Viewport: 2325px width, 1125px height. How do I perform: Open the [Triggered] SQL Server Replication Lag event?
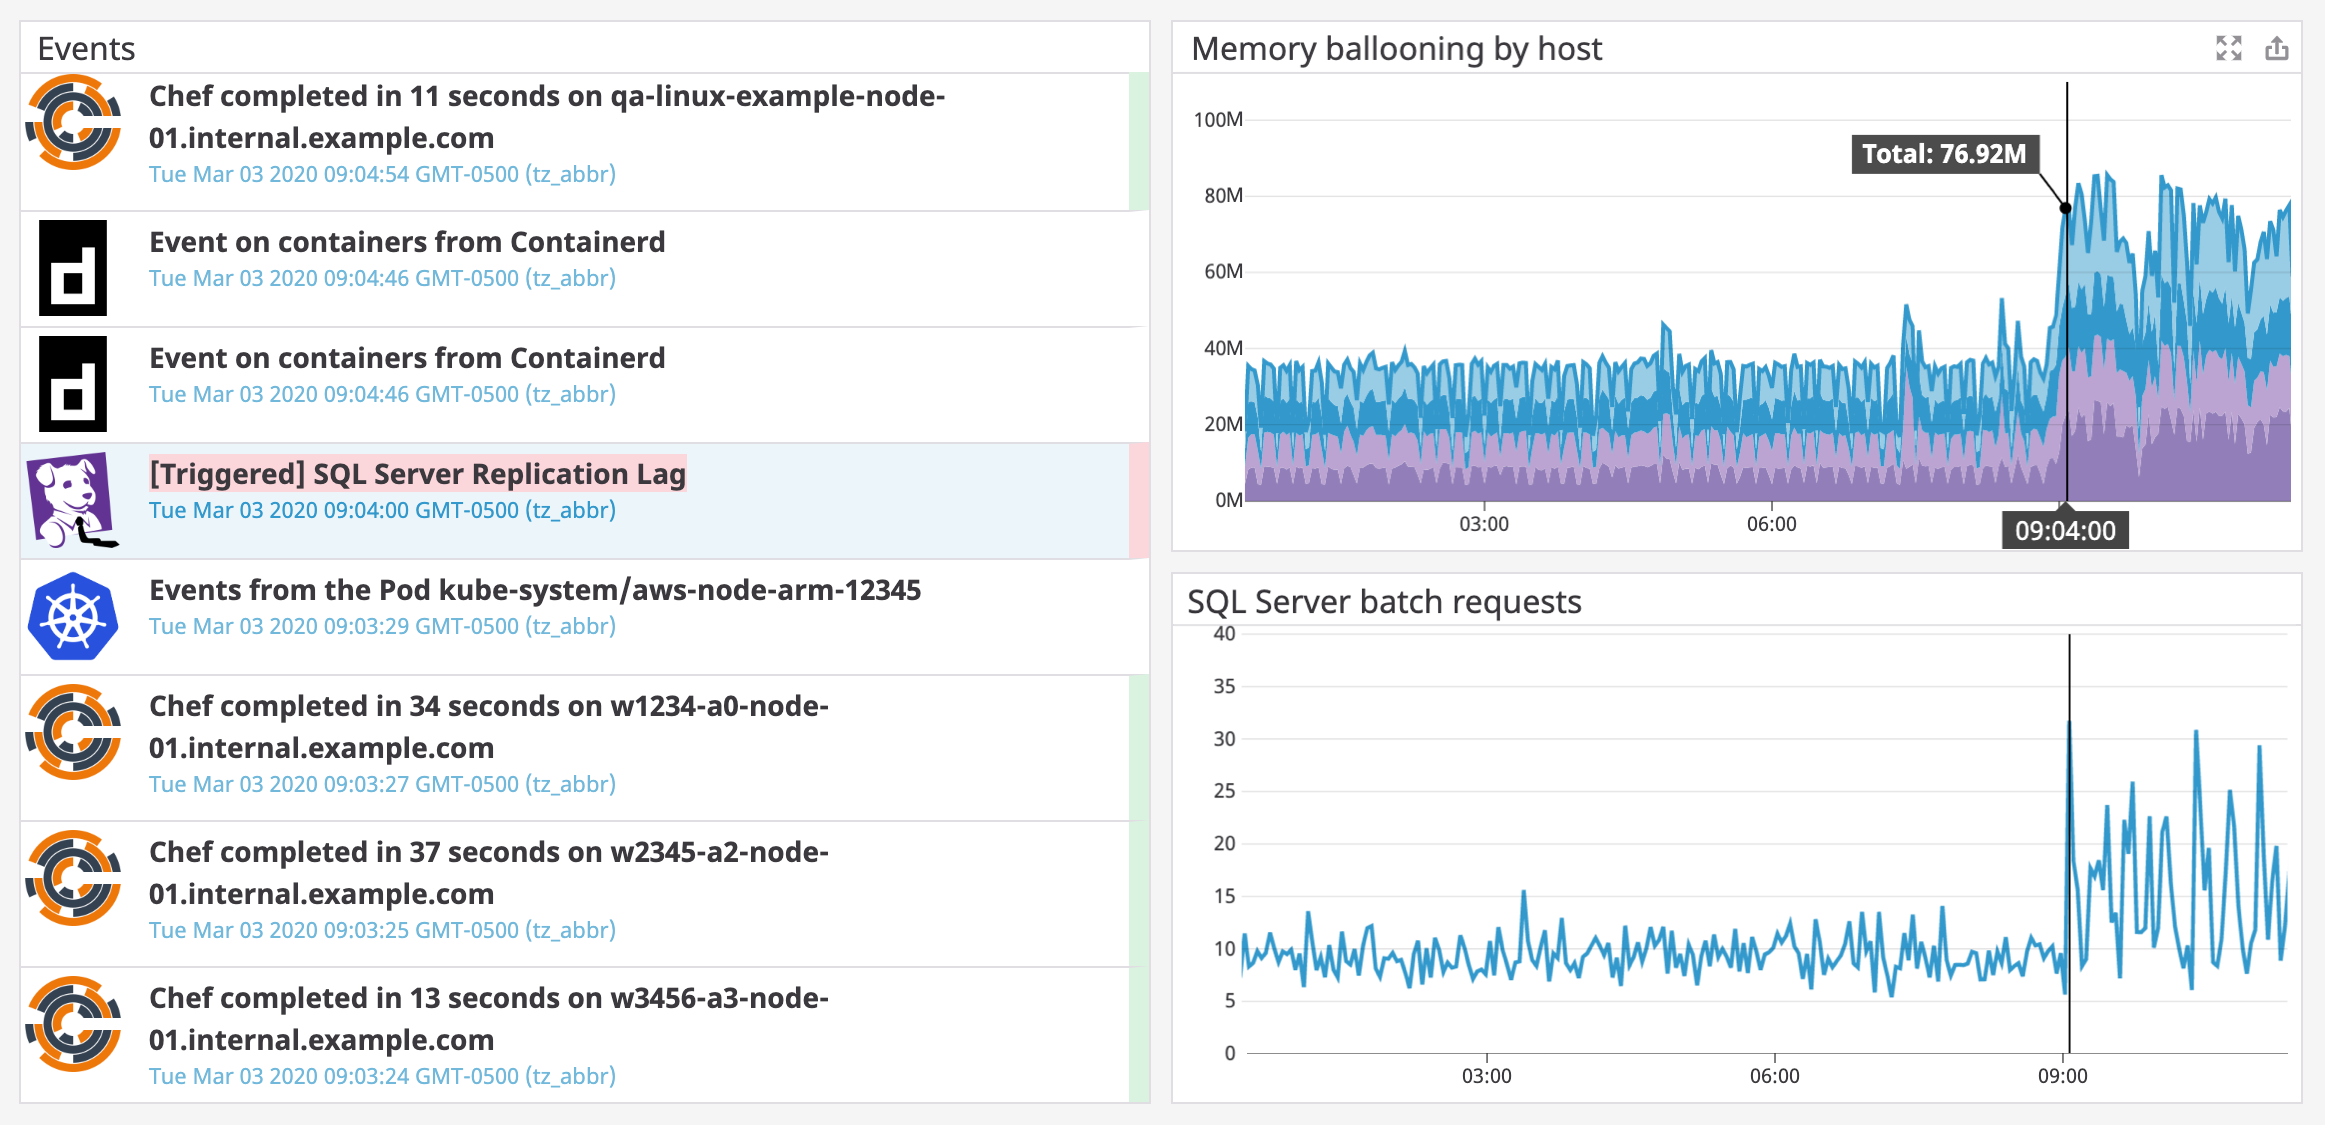tap(417, 473)
